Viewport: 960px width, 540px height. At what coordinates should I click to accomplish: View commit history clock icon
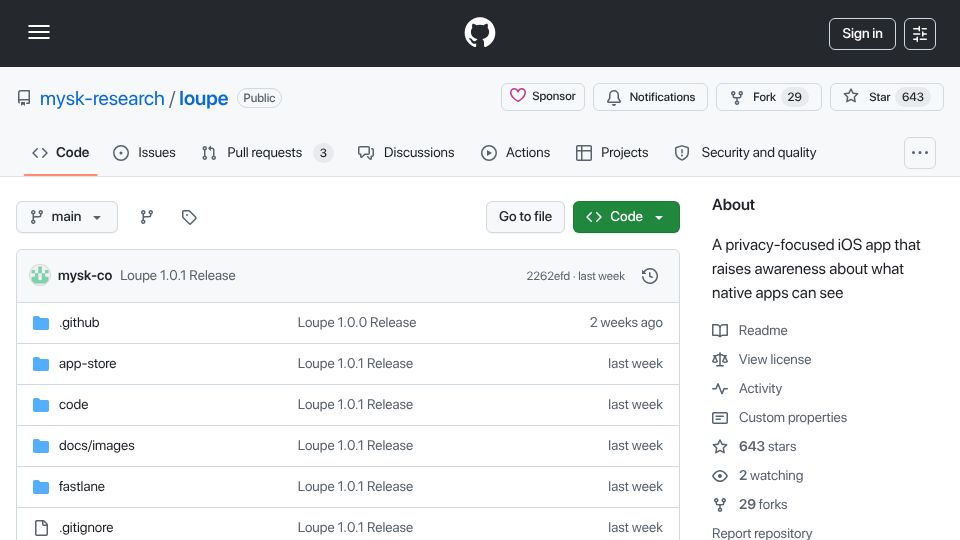(x=650, y=276)
